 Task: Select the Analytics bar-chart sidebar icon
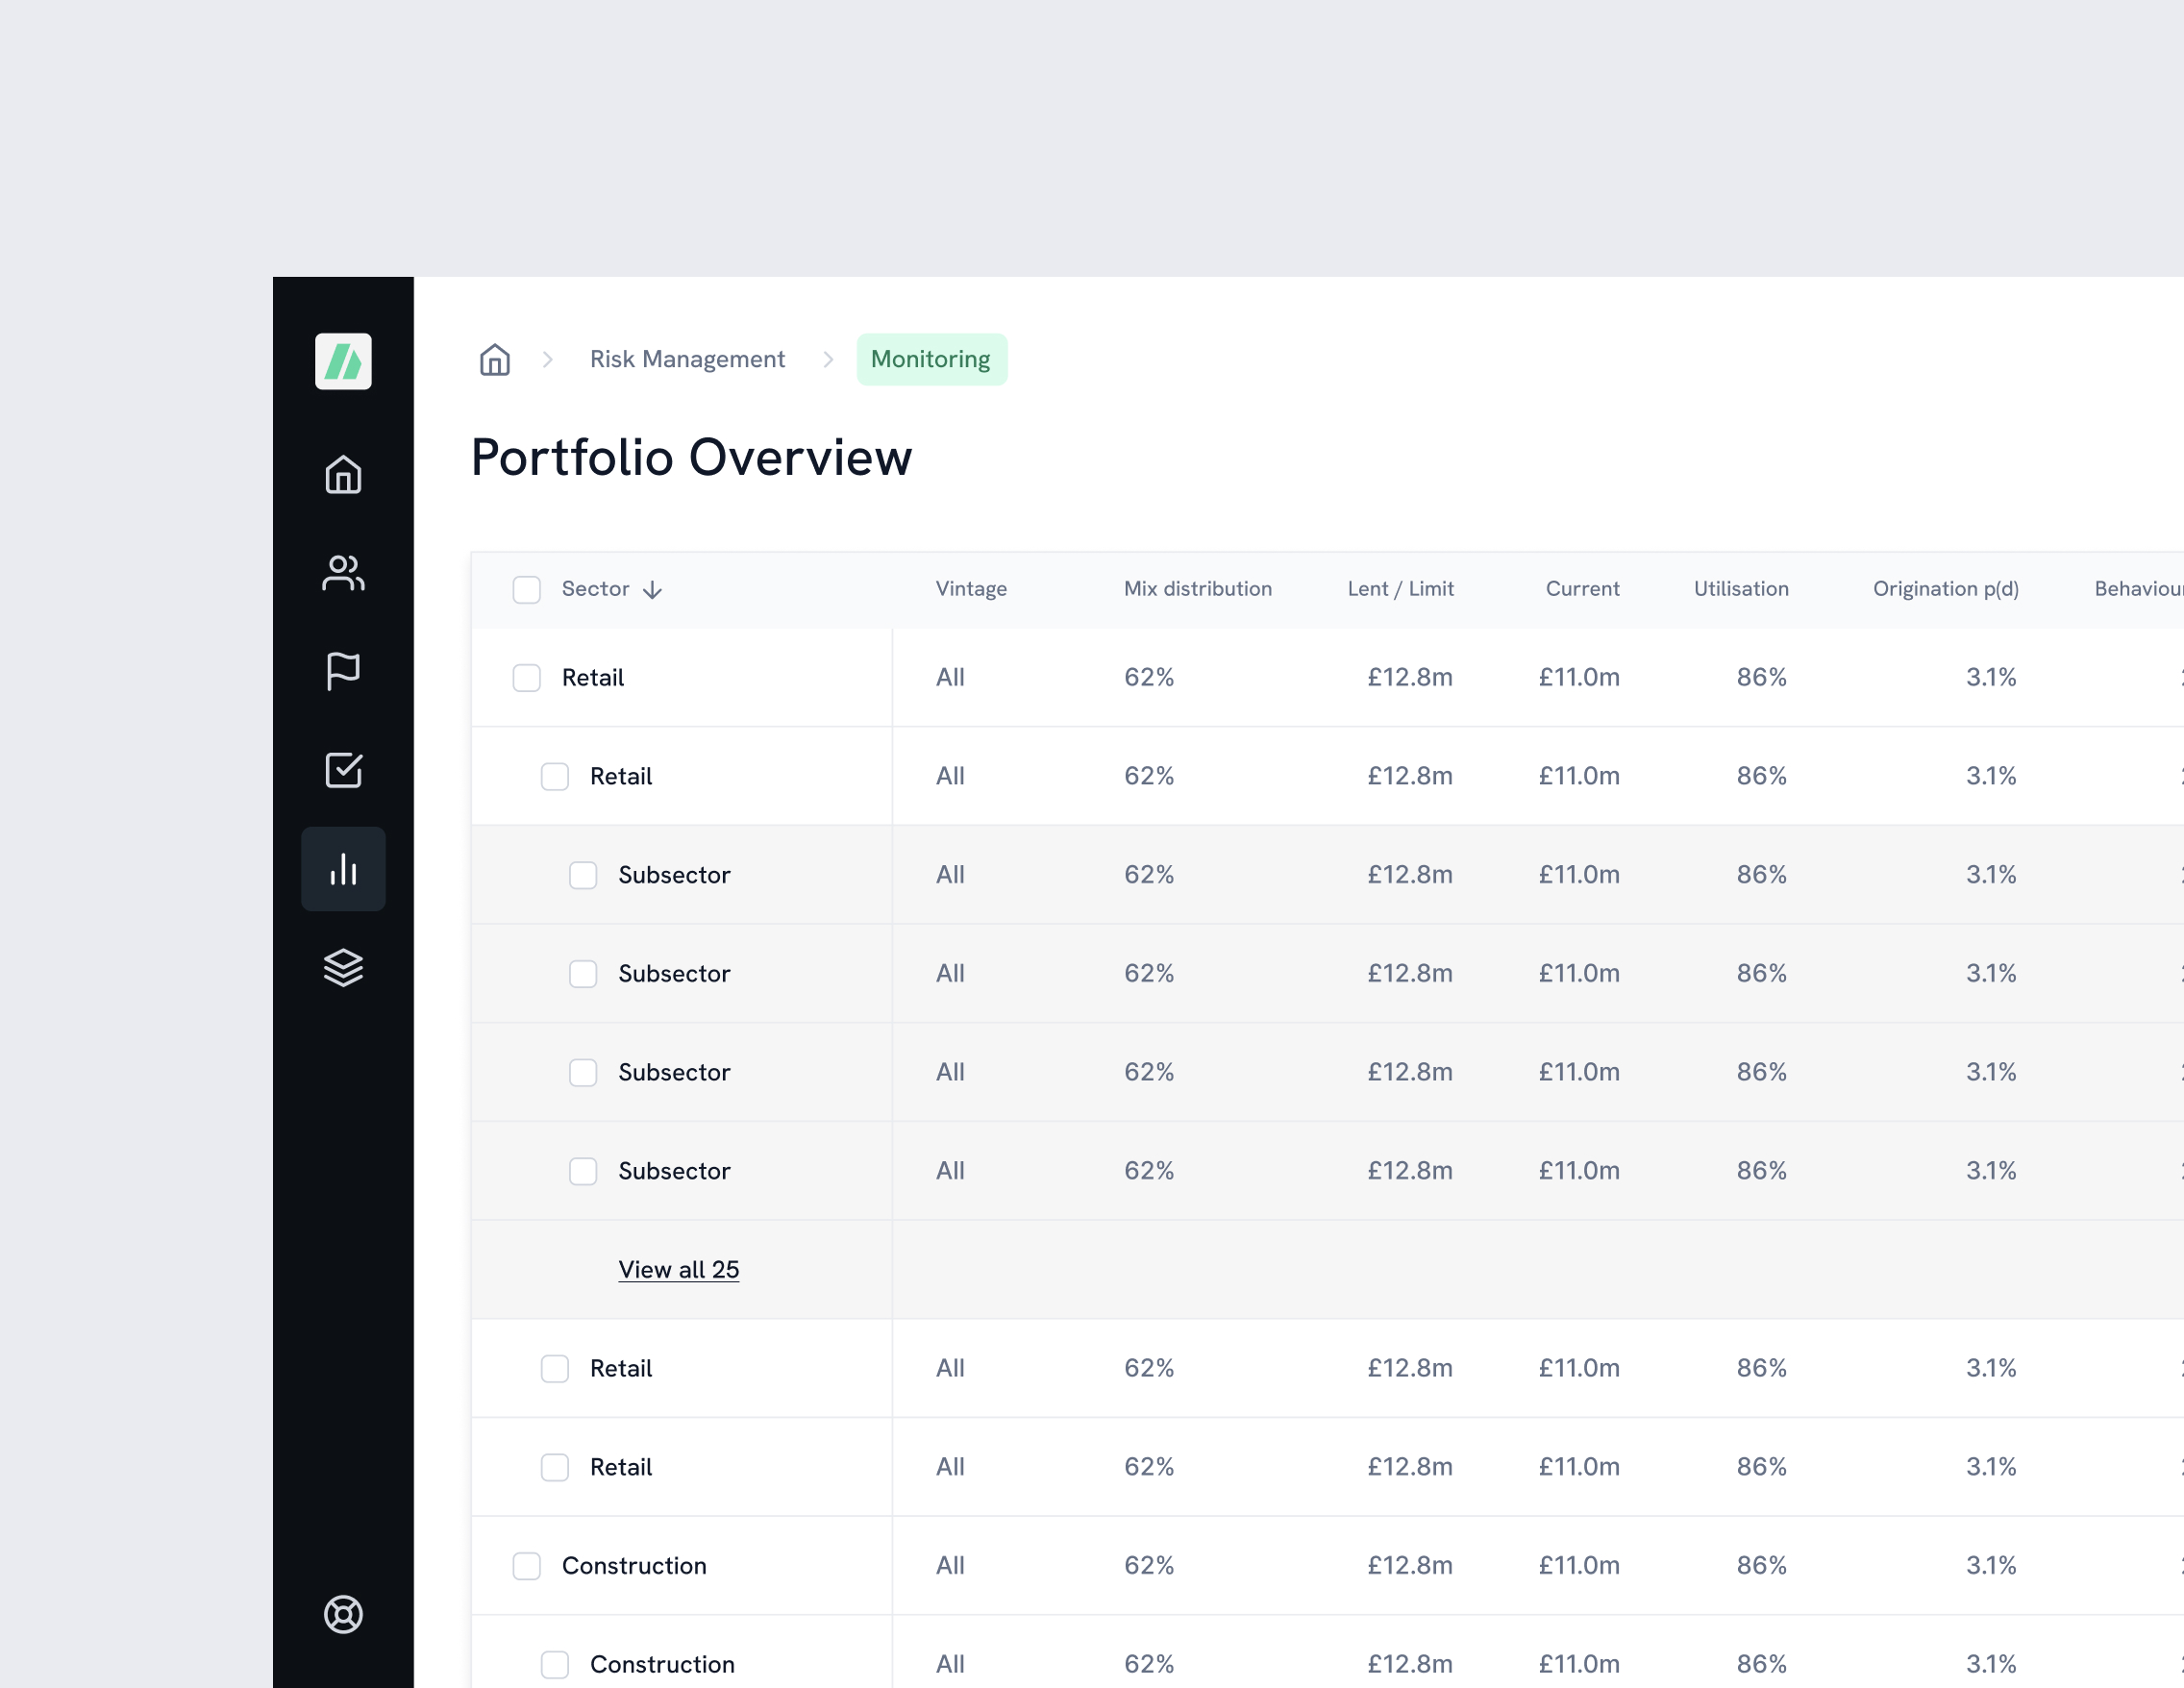[343, 869]
